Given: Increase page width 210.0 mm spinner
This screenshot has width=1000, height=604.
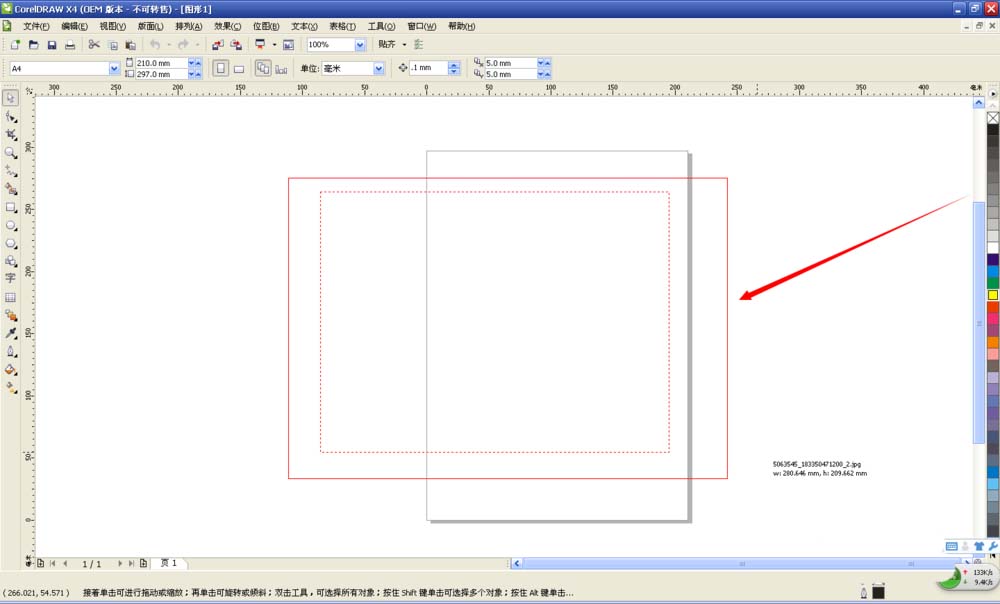Looking at the screenshot, I should click(199, 63).
